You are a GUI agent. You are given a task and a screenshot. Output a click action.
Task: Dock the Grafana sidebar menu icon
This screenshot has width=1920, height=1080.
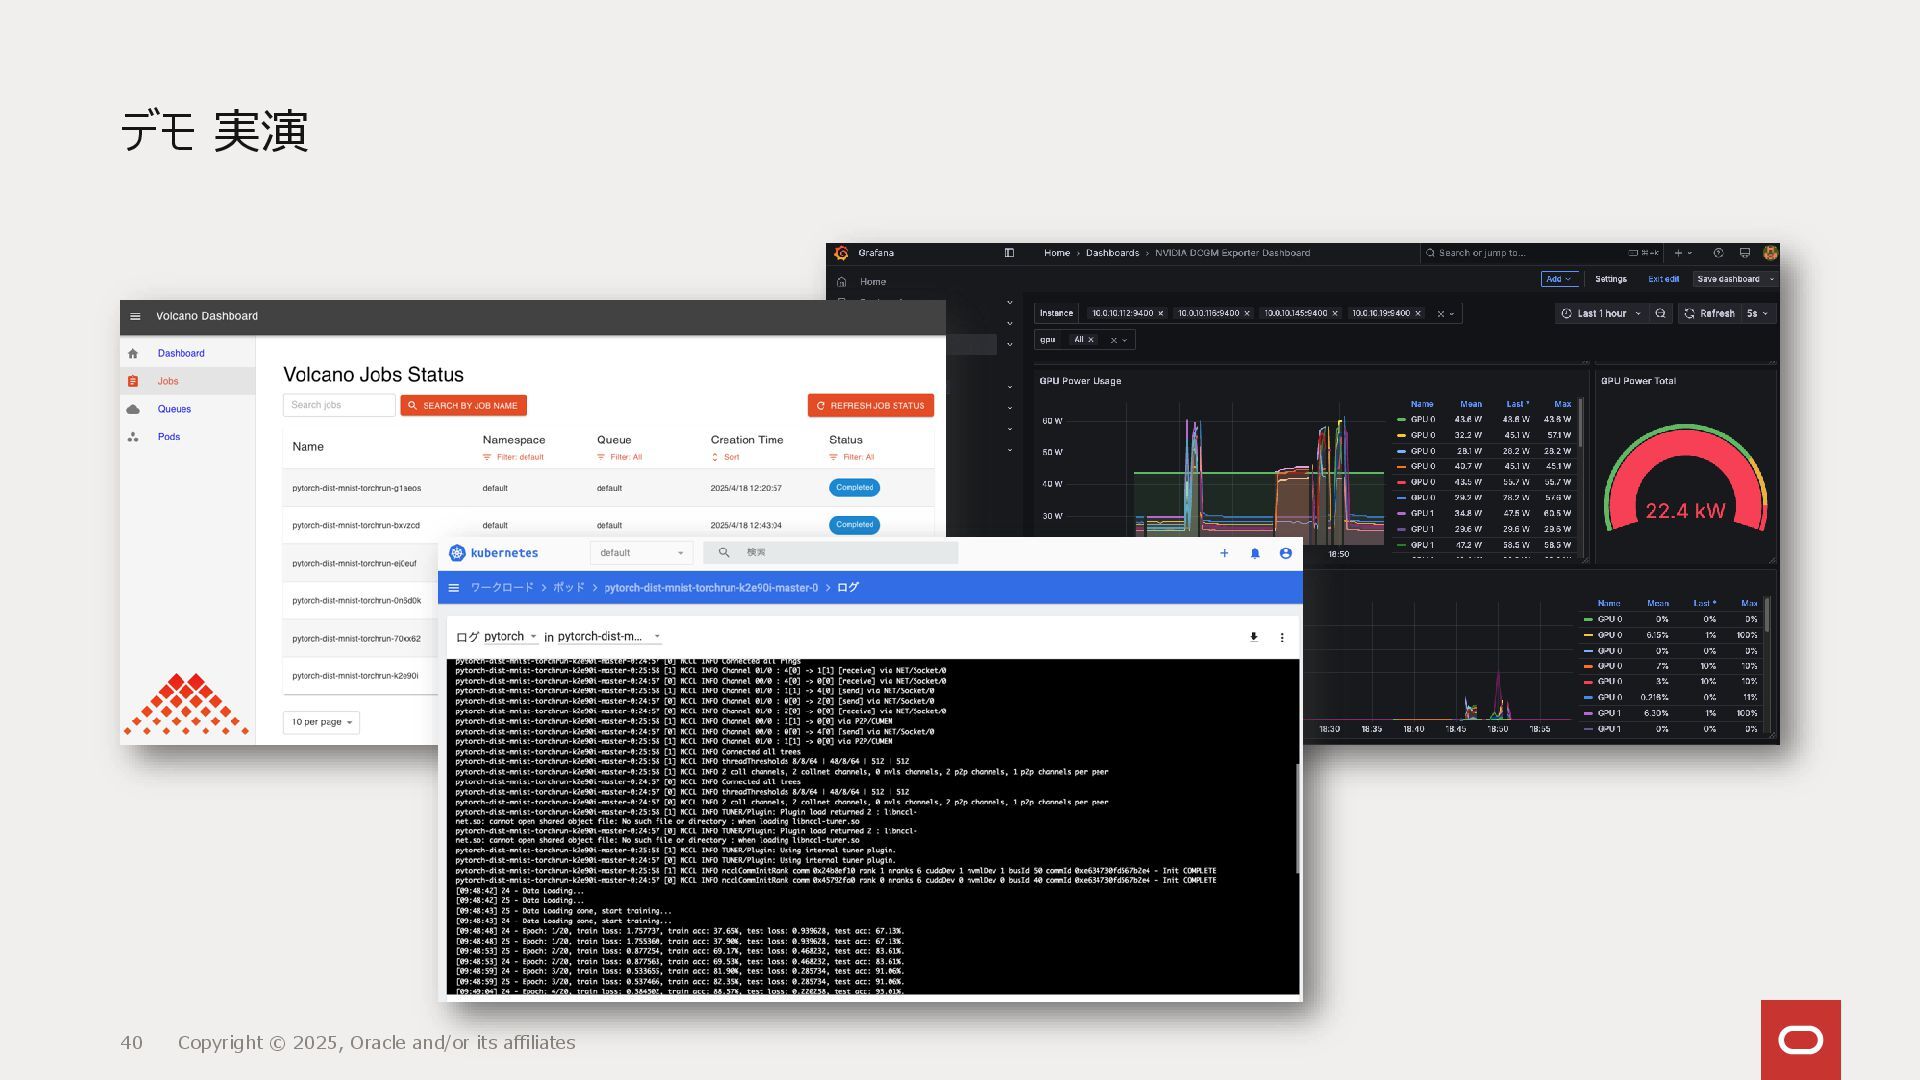click(1009, 253)
